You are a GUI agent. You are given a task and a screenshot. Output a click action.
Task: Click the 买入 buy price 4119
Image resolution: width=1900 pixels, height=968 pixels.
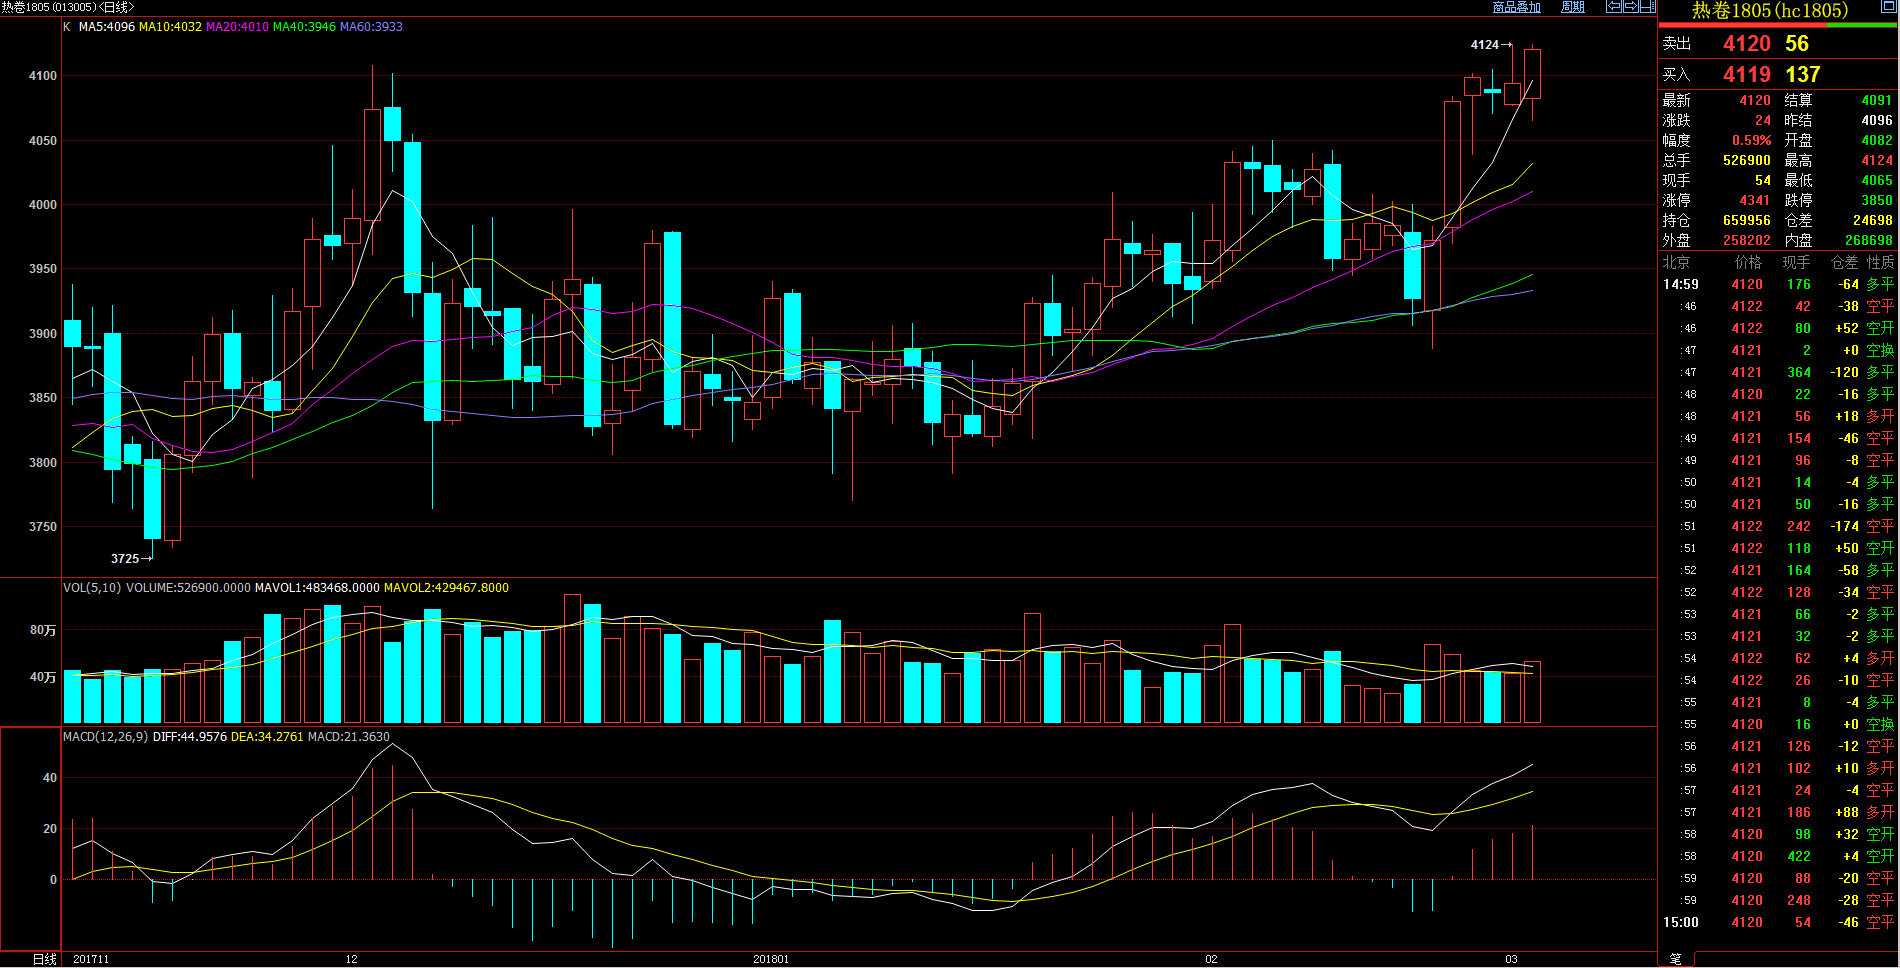coord(1746,75)
